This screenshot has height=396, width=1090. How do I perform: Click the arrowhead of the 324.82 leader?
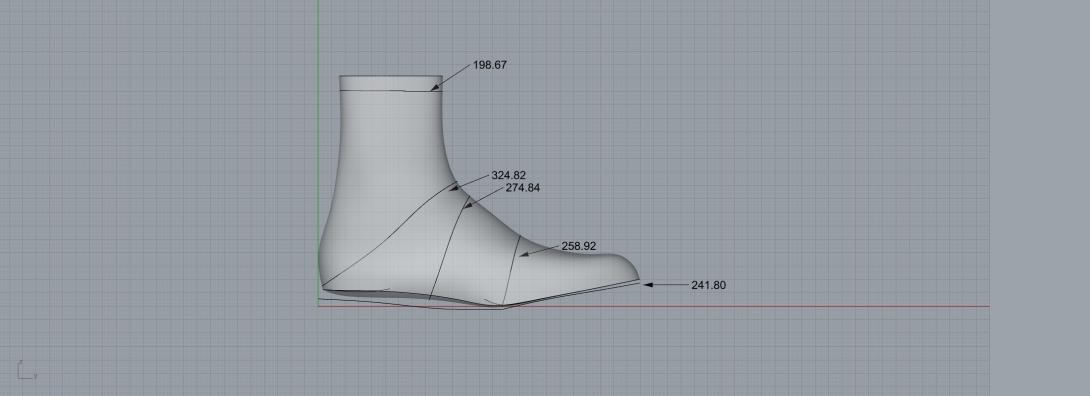pos(455,186)
